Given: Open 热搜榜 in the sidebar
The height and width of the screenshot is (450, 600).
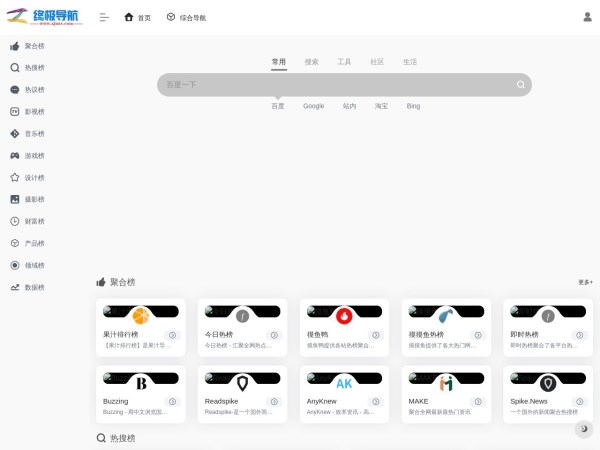Looking at the screenshot, I should (34, 68).
